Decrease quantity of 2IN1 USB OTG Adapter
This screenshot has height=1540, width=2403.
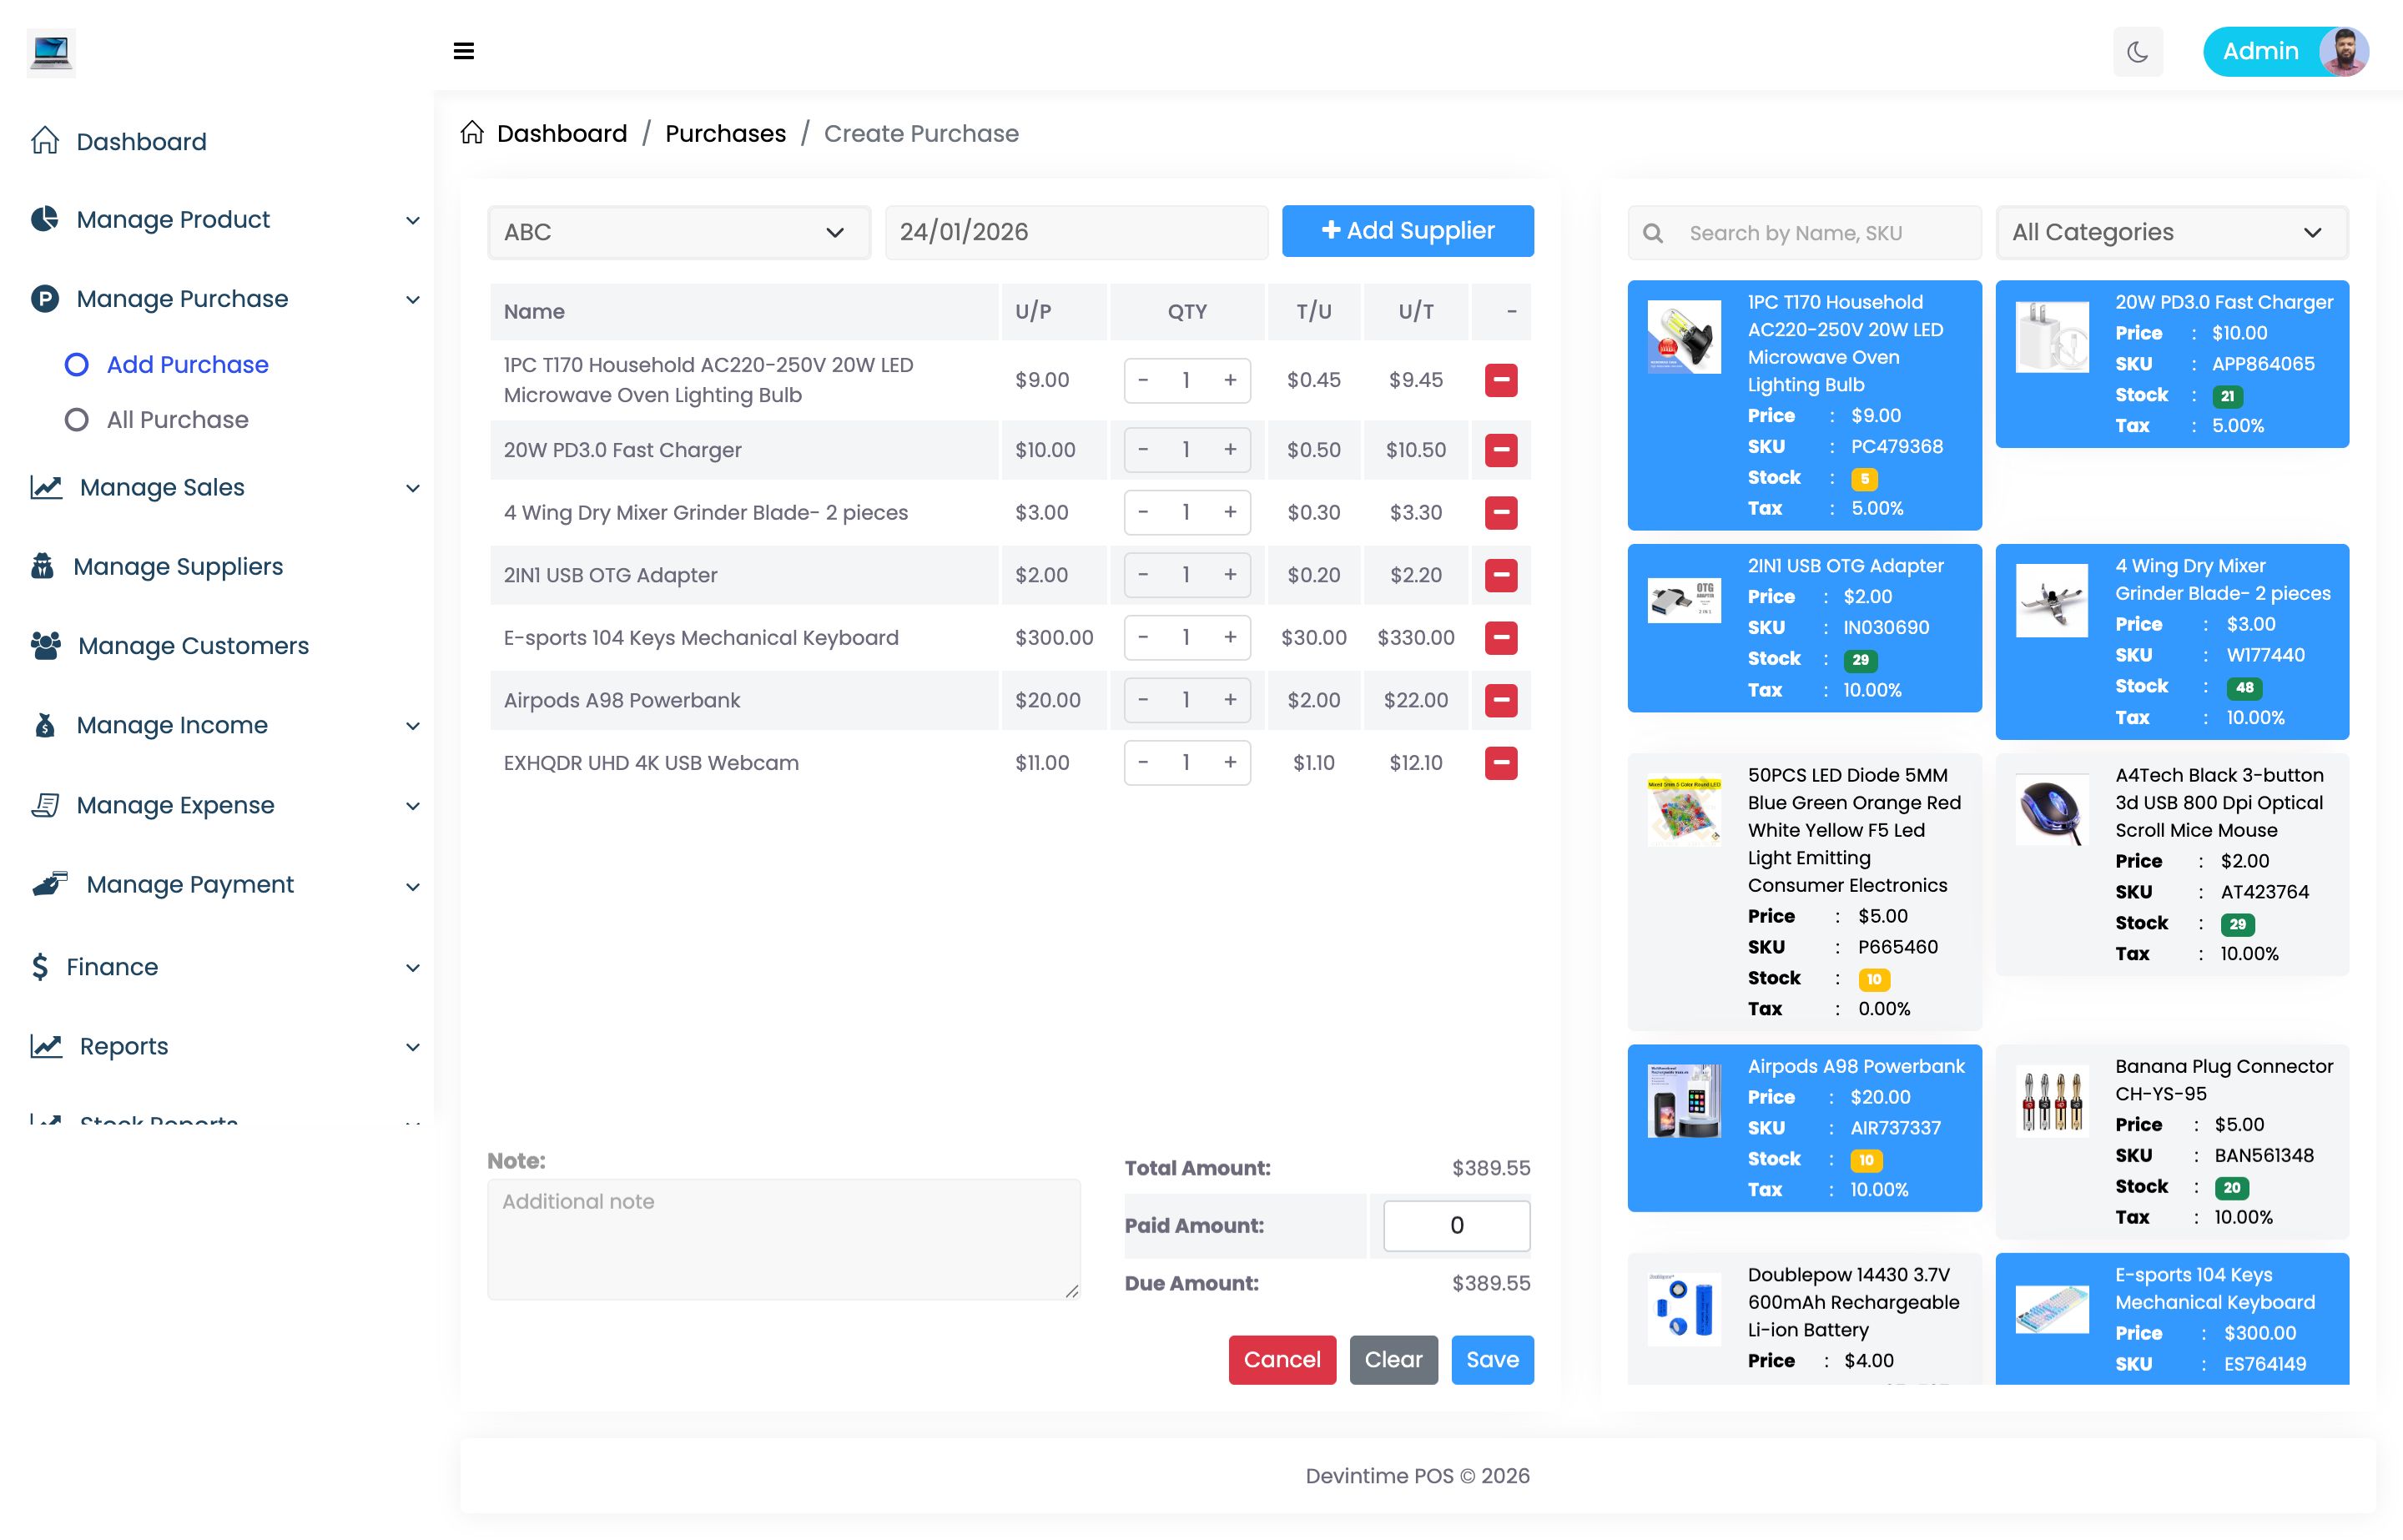click(x=1143, y=575)
